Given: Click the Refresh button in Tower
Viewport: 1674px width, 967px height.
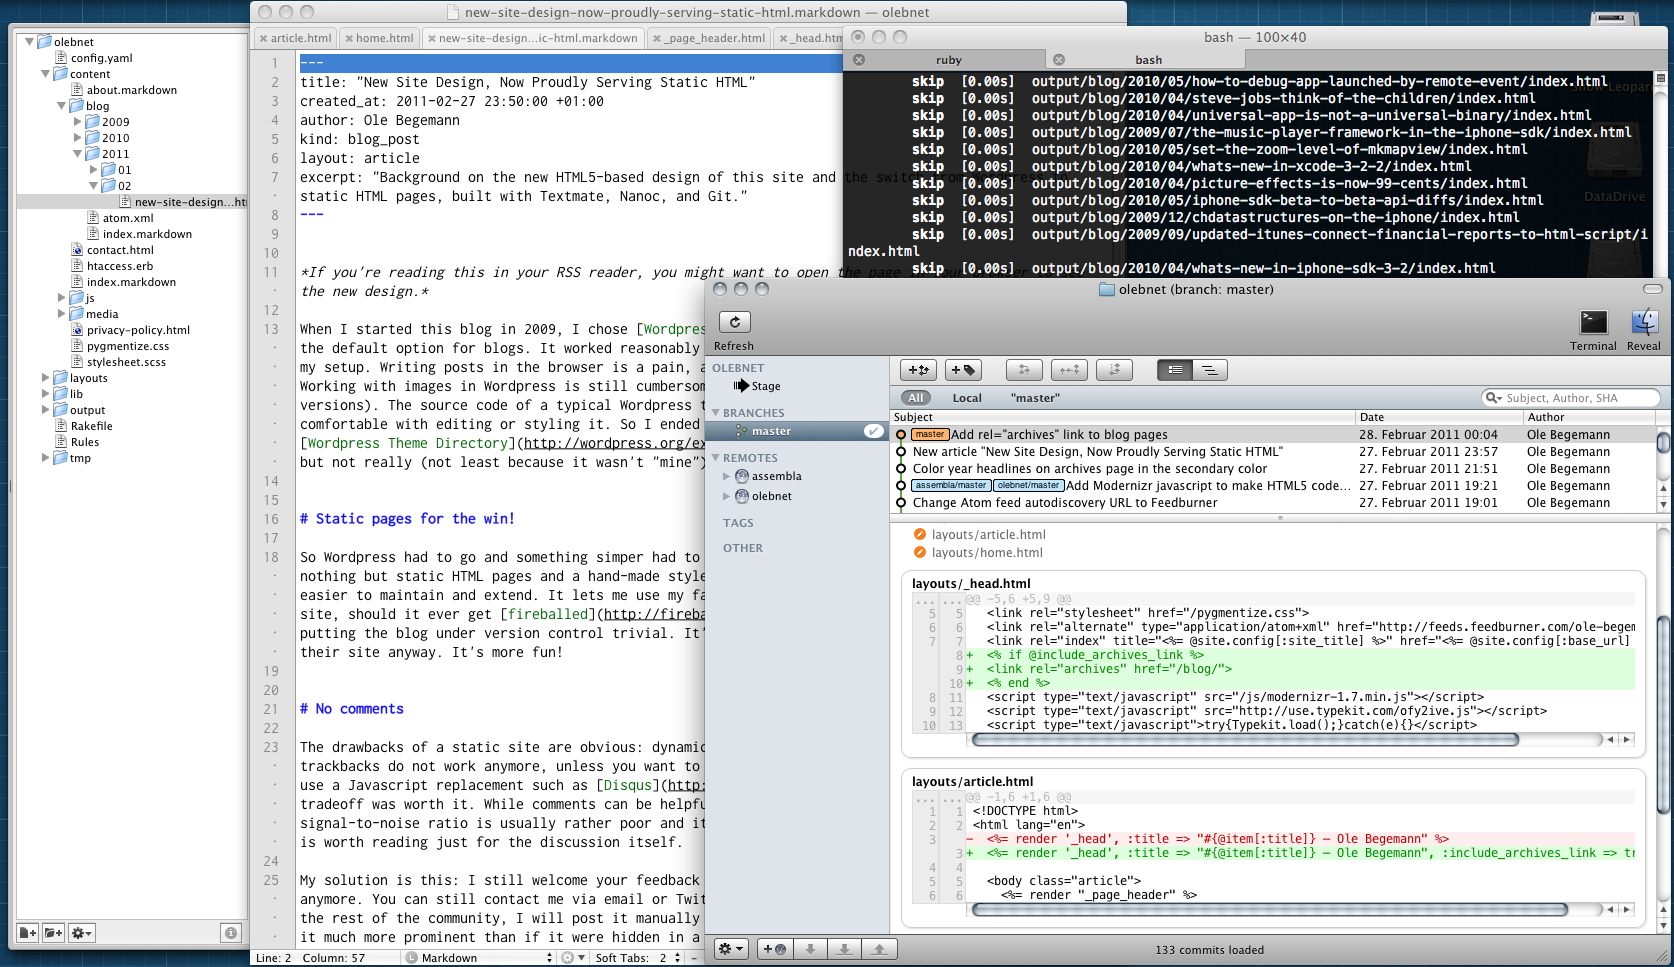Looking at the screenshot, I should tap(734, 322).
